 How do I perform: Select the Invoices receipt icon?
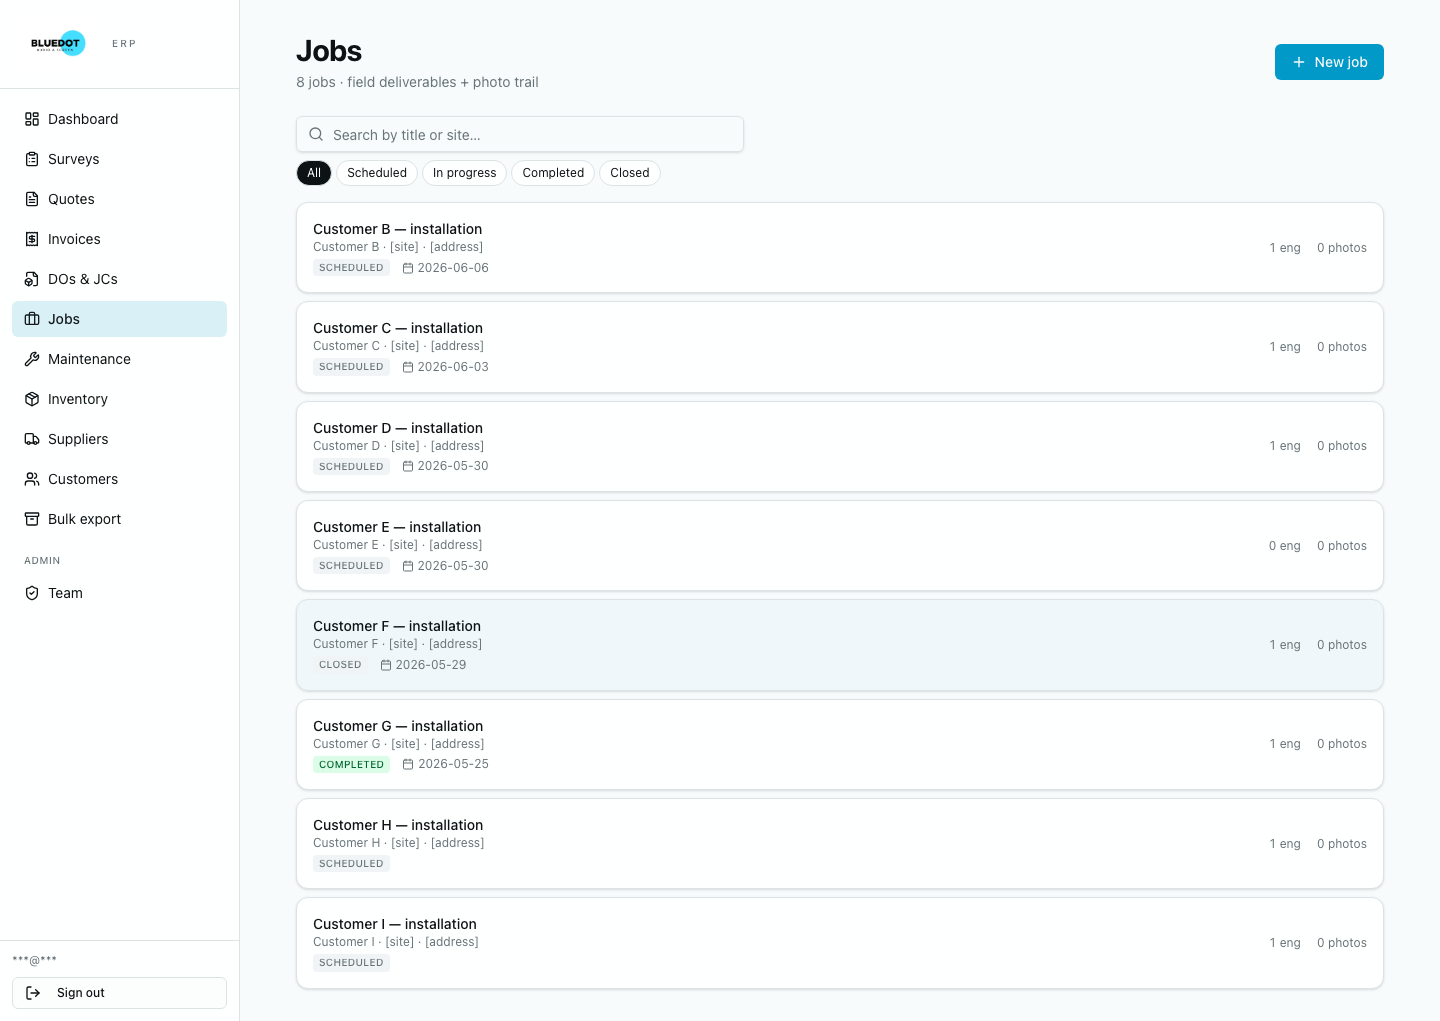pyautogui.click(x=32, y=239)
